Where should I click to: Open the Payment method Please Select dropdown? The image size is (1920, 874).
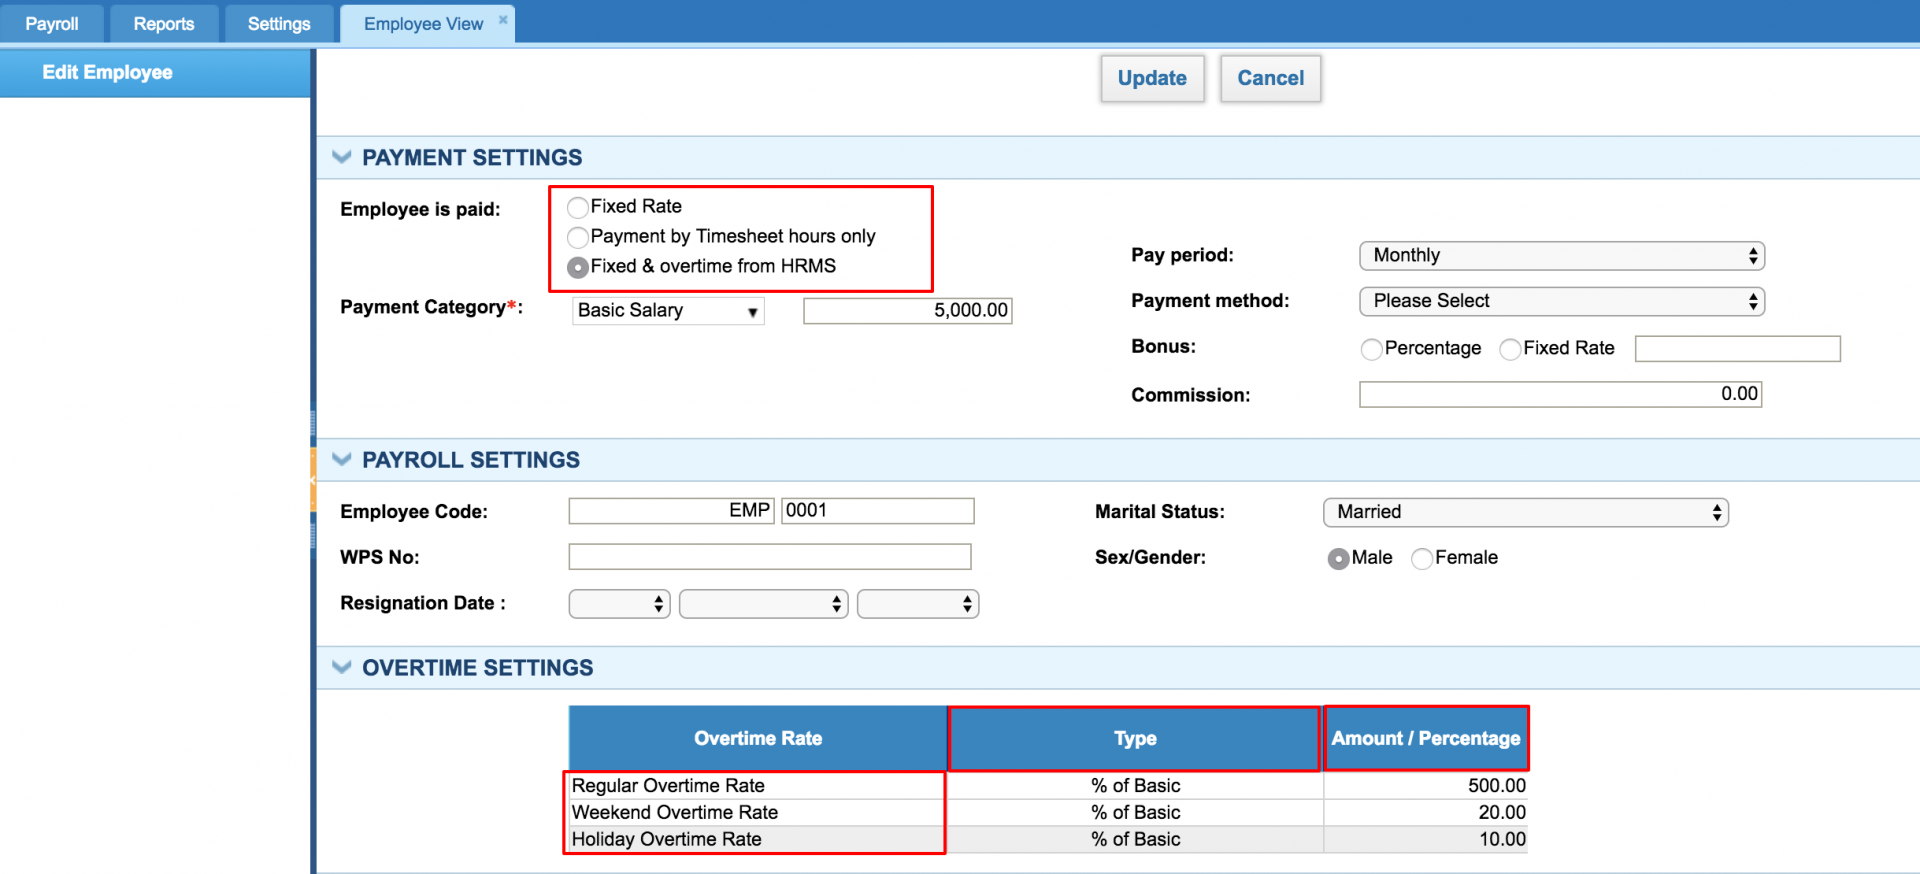click(x=1562, y=301)
